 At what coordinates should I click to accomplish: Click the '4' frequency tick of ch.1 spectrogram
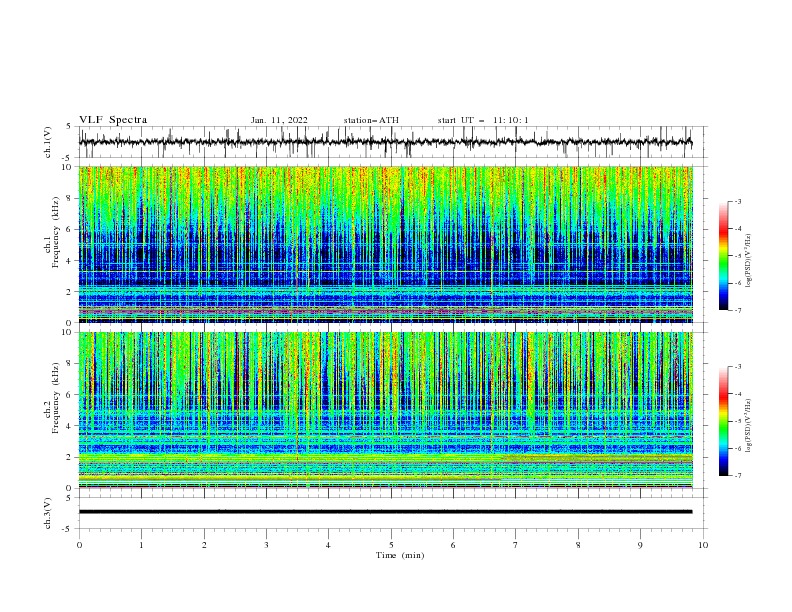(x=69, y=261)
